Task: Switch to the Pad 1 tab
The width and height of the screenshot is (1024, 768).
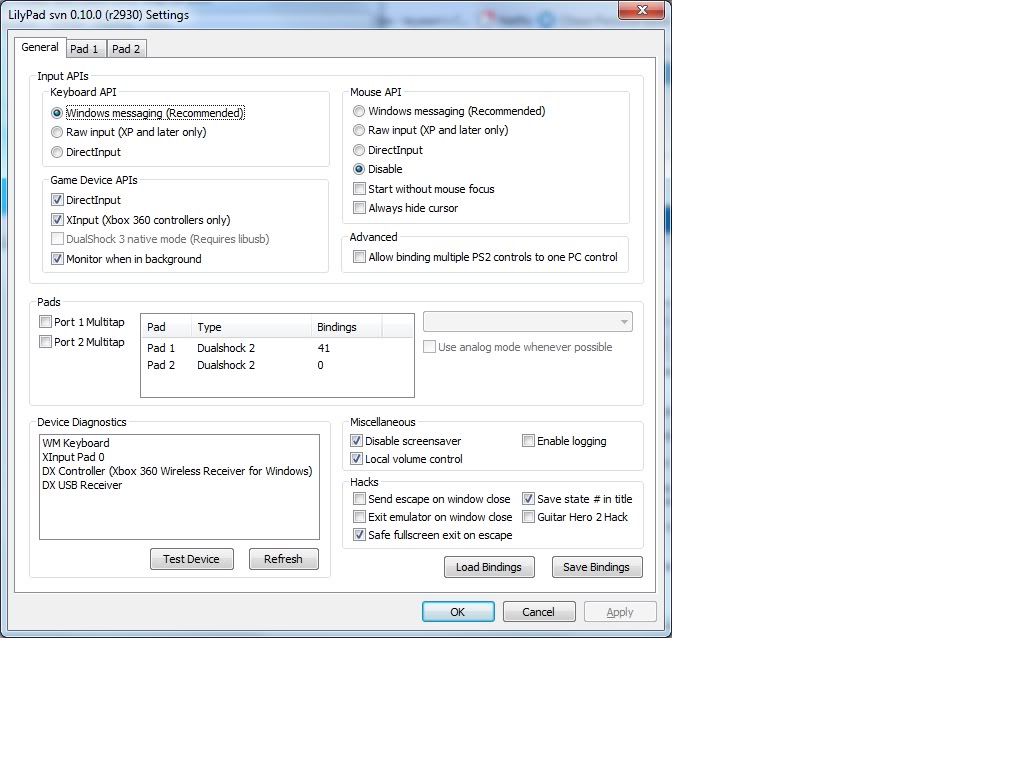Action: [84, 49]
